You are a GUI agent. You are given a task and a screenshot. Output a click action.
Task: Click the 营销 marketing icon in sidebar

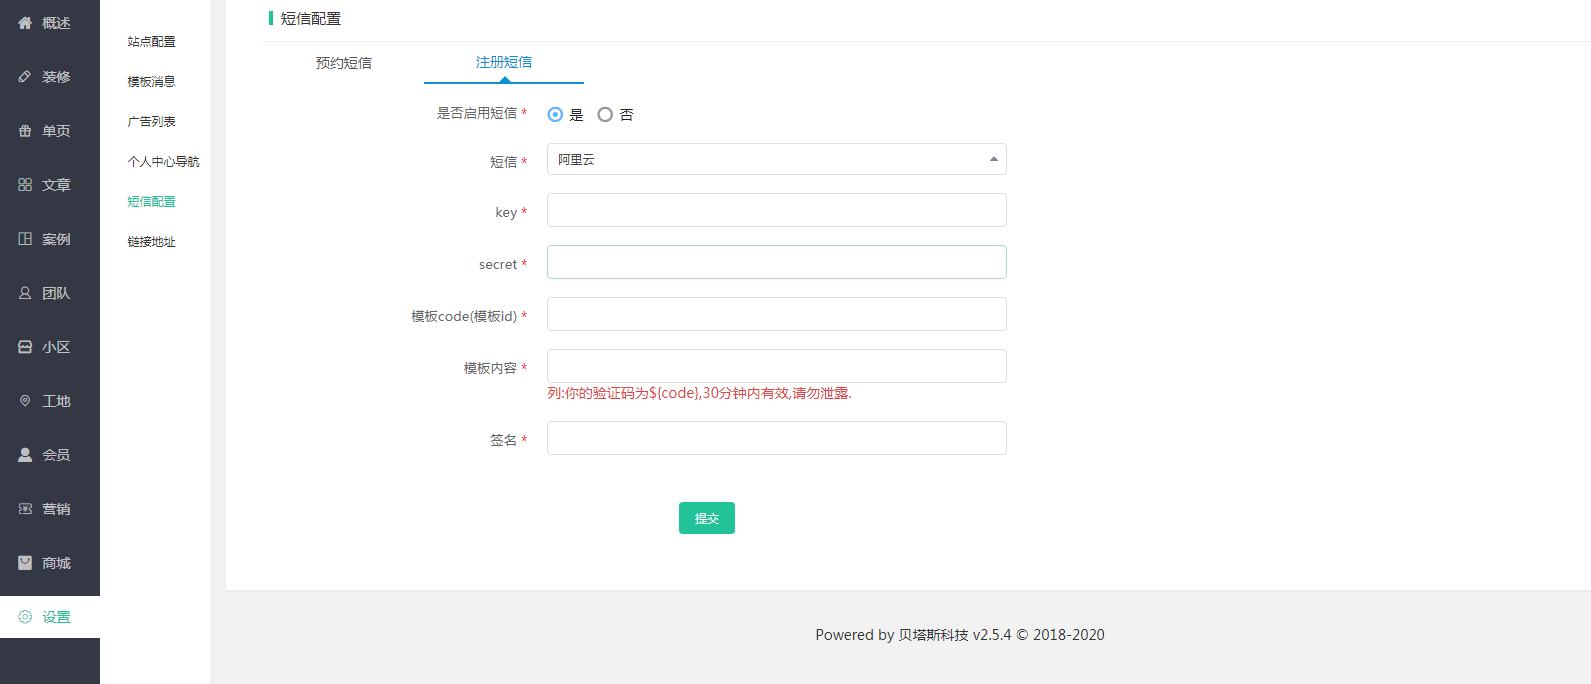click(25, 509)
